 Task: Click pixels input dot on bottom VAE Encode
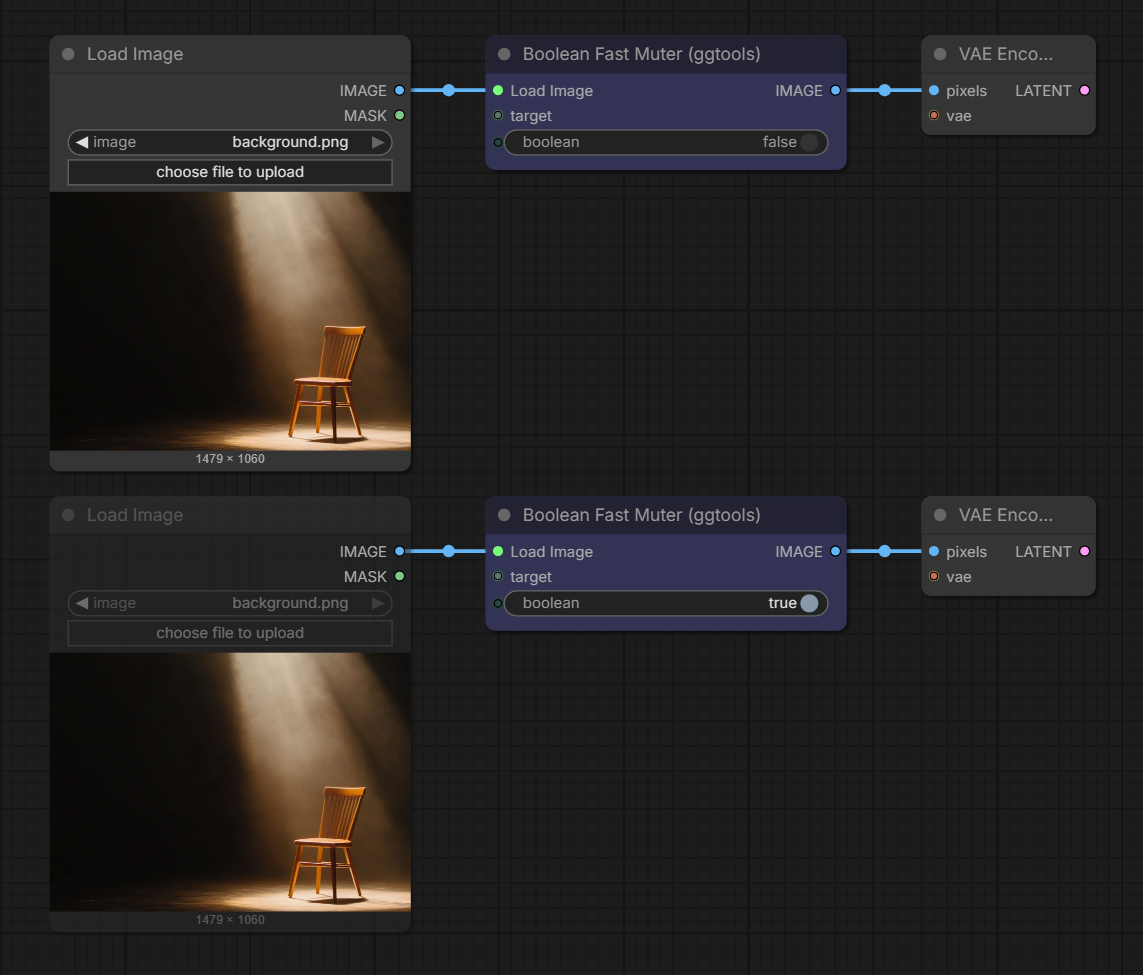click(934, 552)
